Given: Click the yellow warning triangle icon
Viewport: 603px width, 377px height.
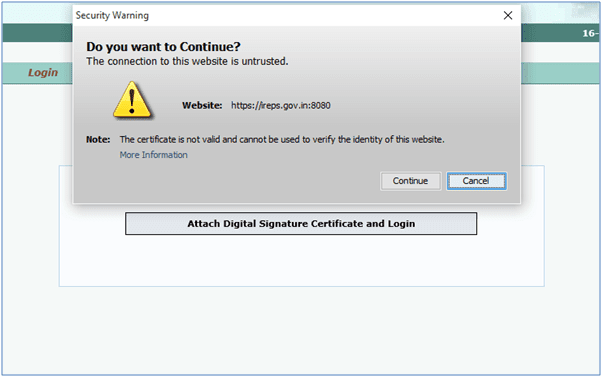Looking at the screenshot, I should pos(132,100).
